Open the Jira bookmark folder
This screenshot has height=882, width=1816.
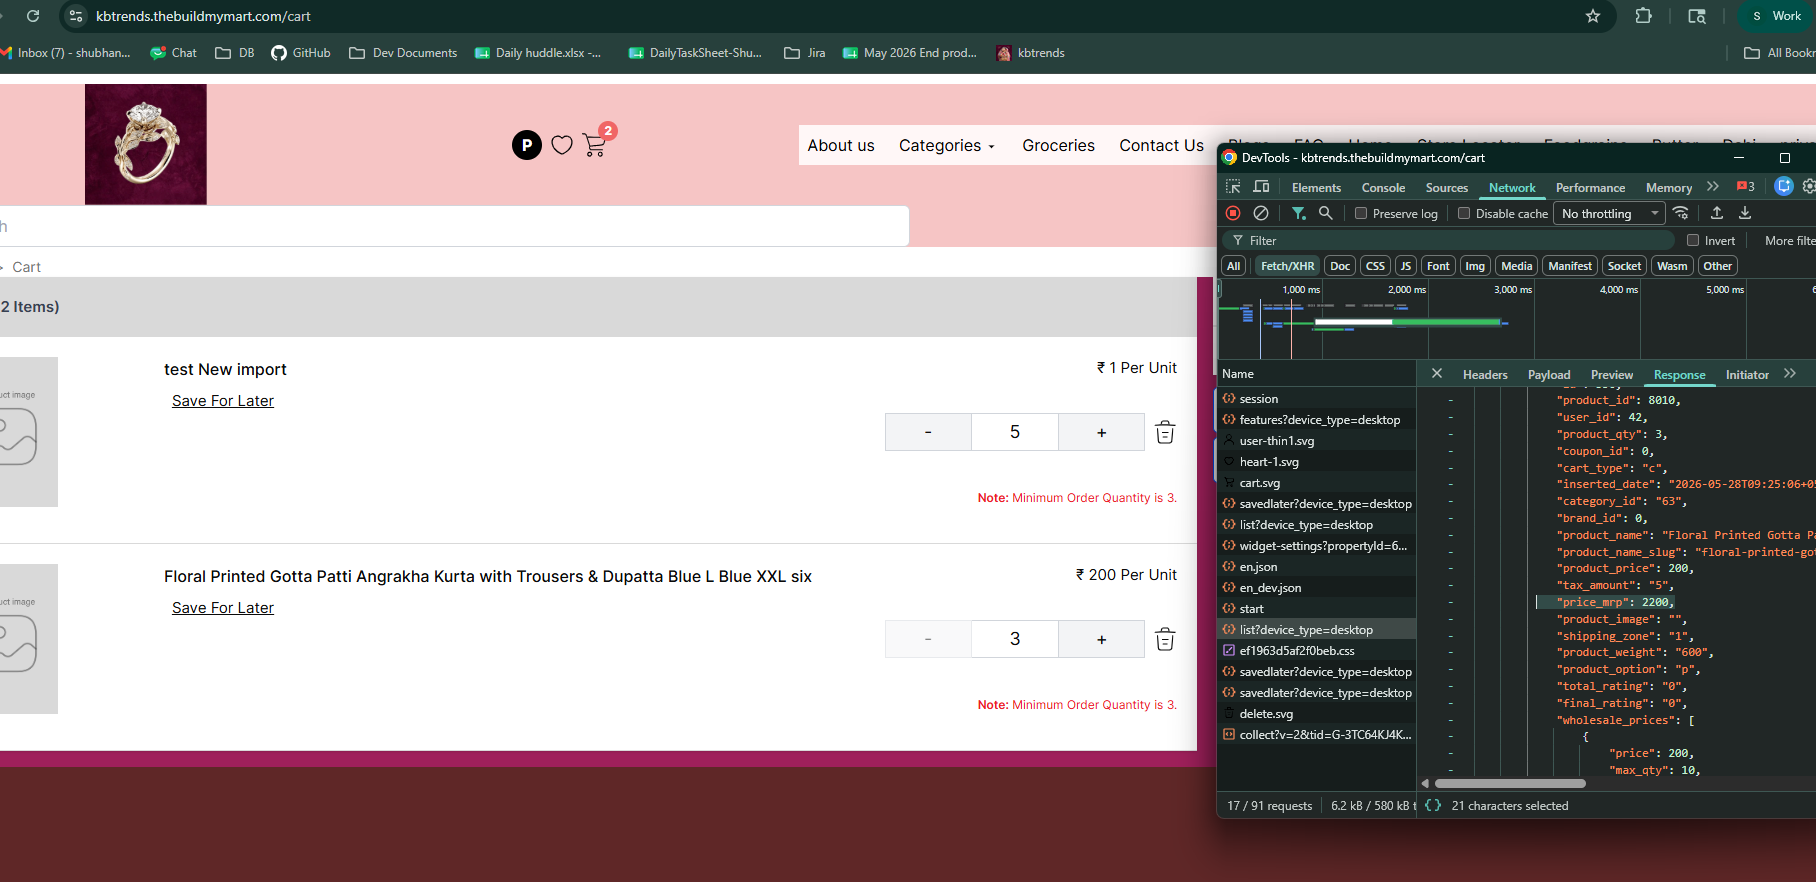point(805,53)
